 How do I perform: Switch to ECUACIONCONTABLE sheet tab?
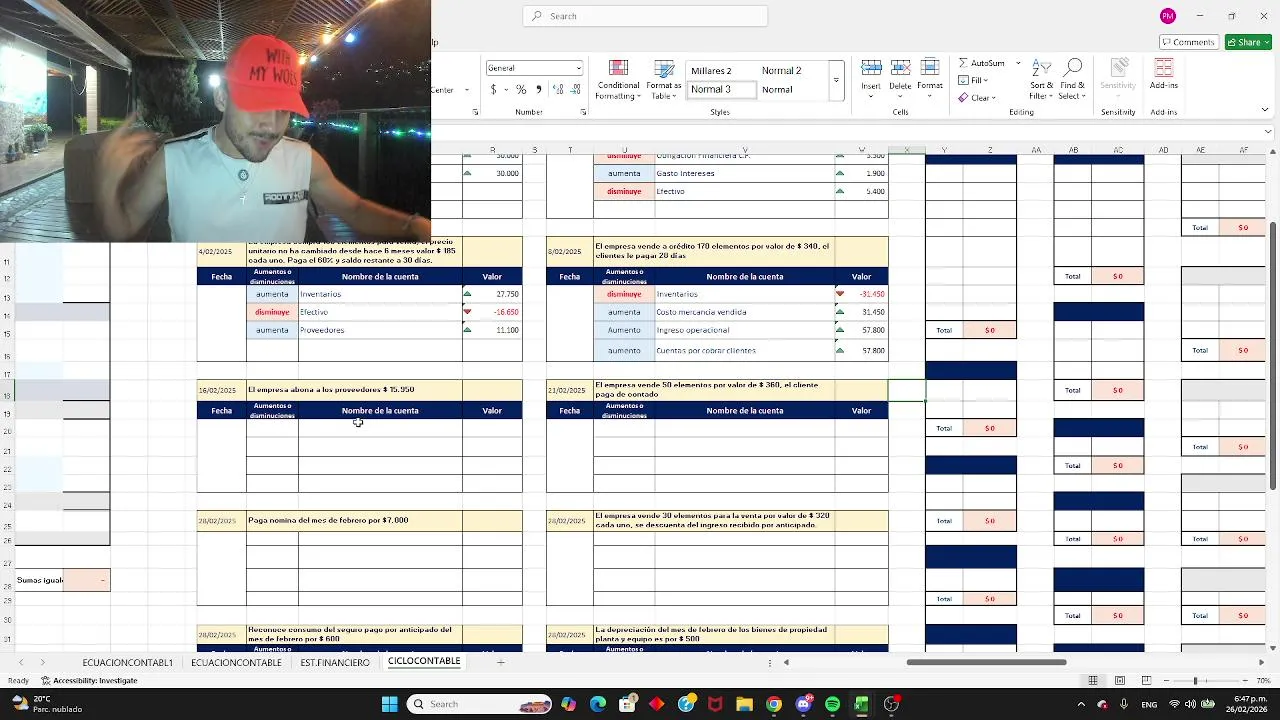[236, 662]
